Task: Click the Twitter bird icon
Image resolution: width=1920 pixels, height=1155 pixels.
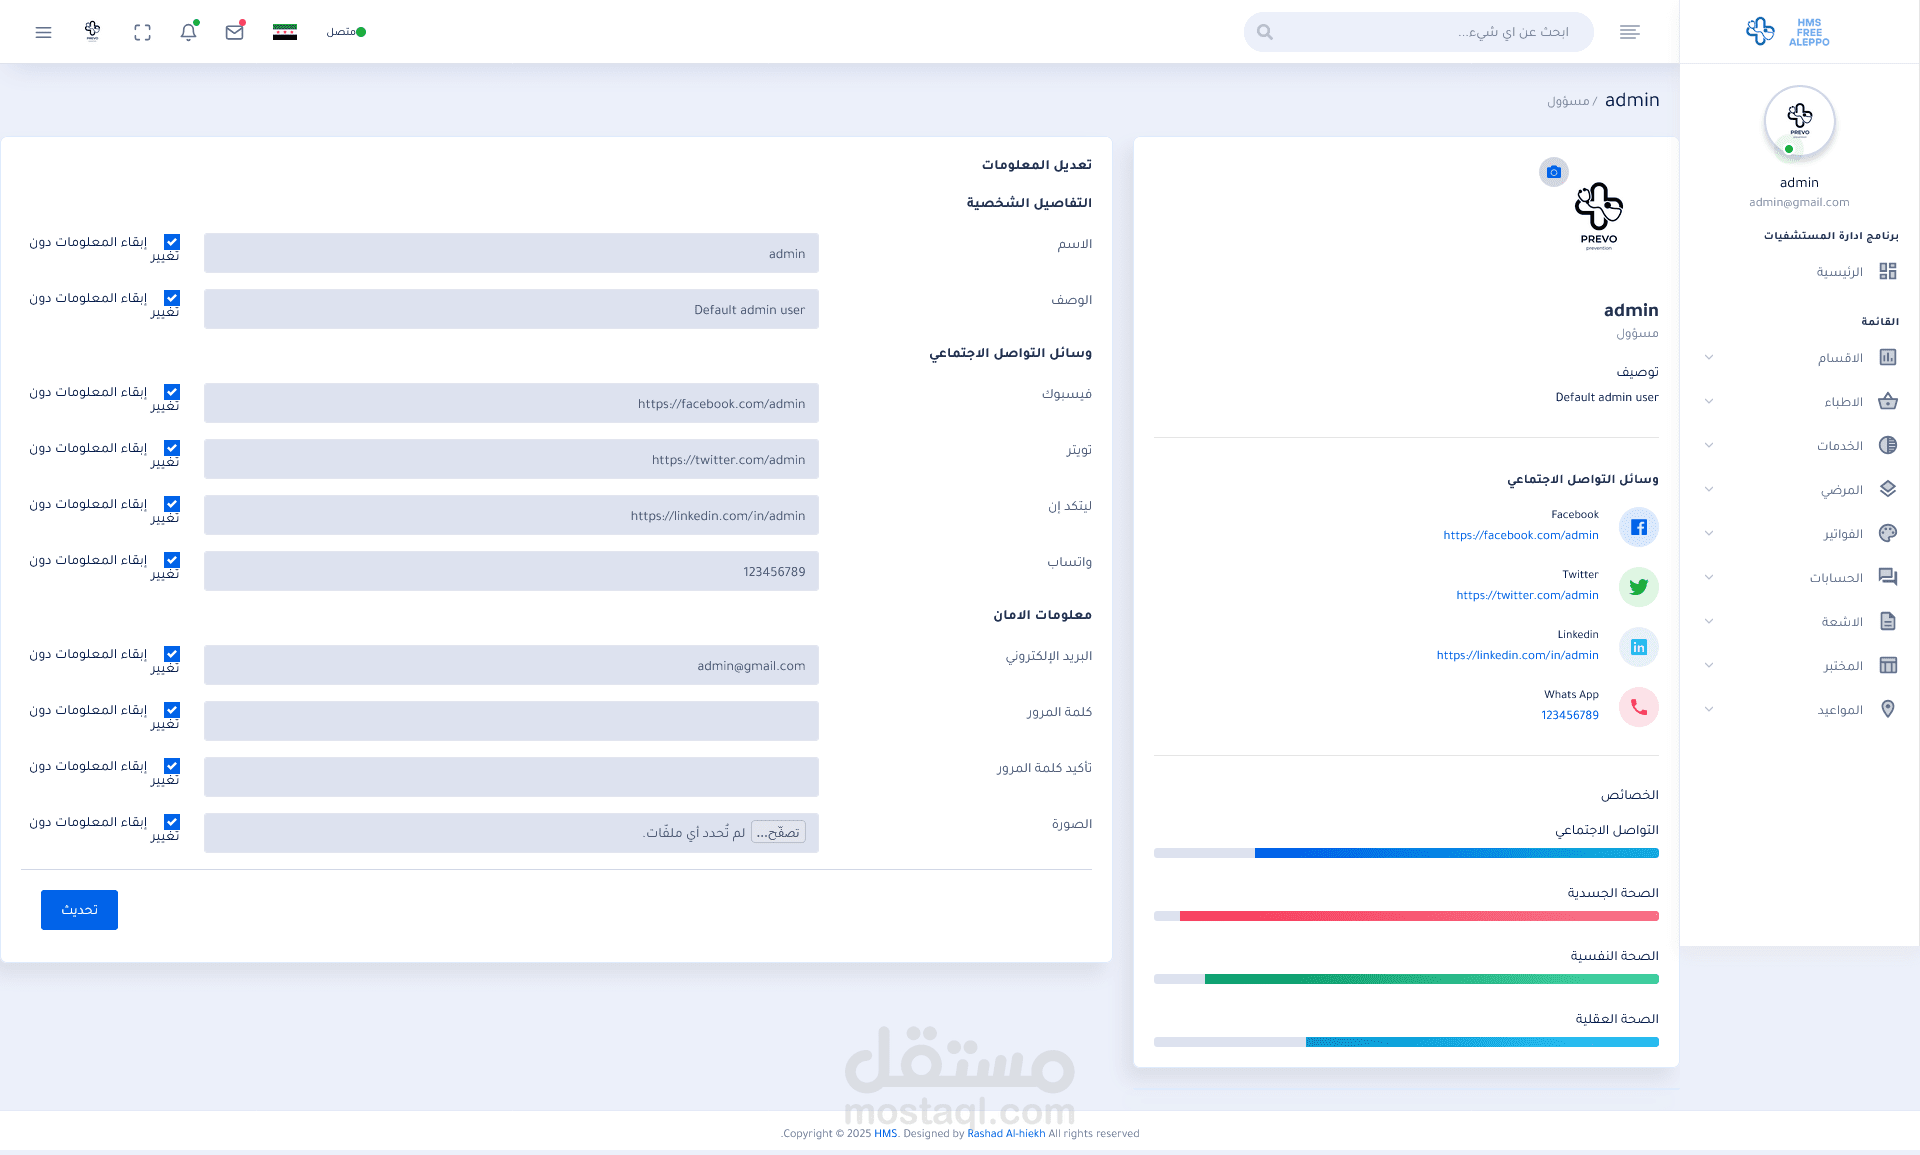Action: pos(1638,587)
